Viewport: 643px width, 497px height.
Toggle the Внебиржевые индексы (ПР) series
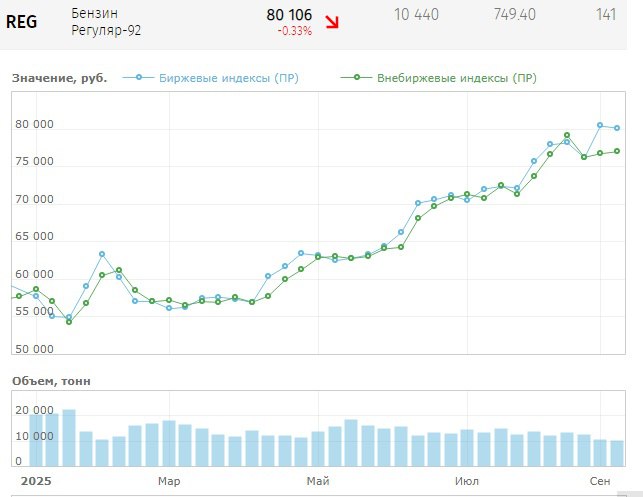(x=456, y=78)
